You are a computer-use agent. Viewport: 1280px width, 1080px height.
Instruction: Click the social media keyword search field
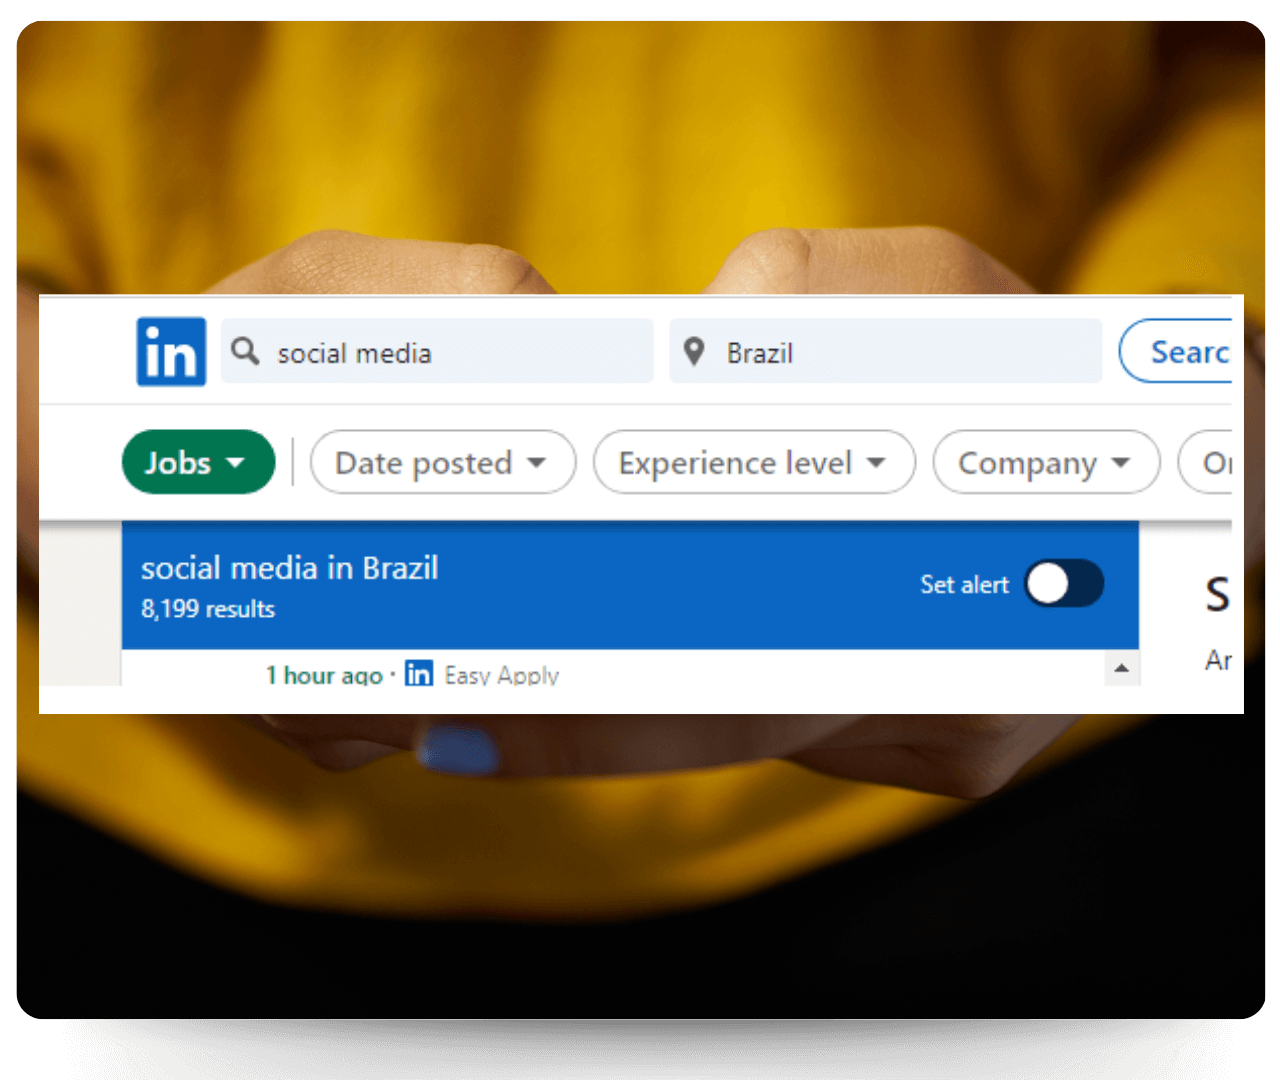[x=437, y=351]
